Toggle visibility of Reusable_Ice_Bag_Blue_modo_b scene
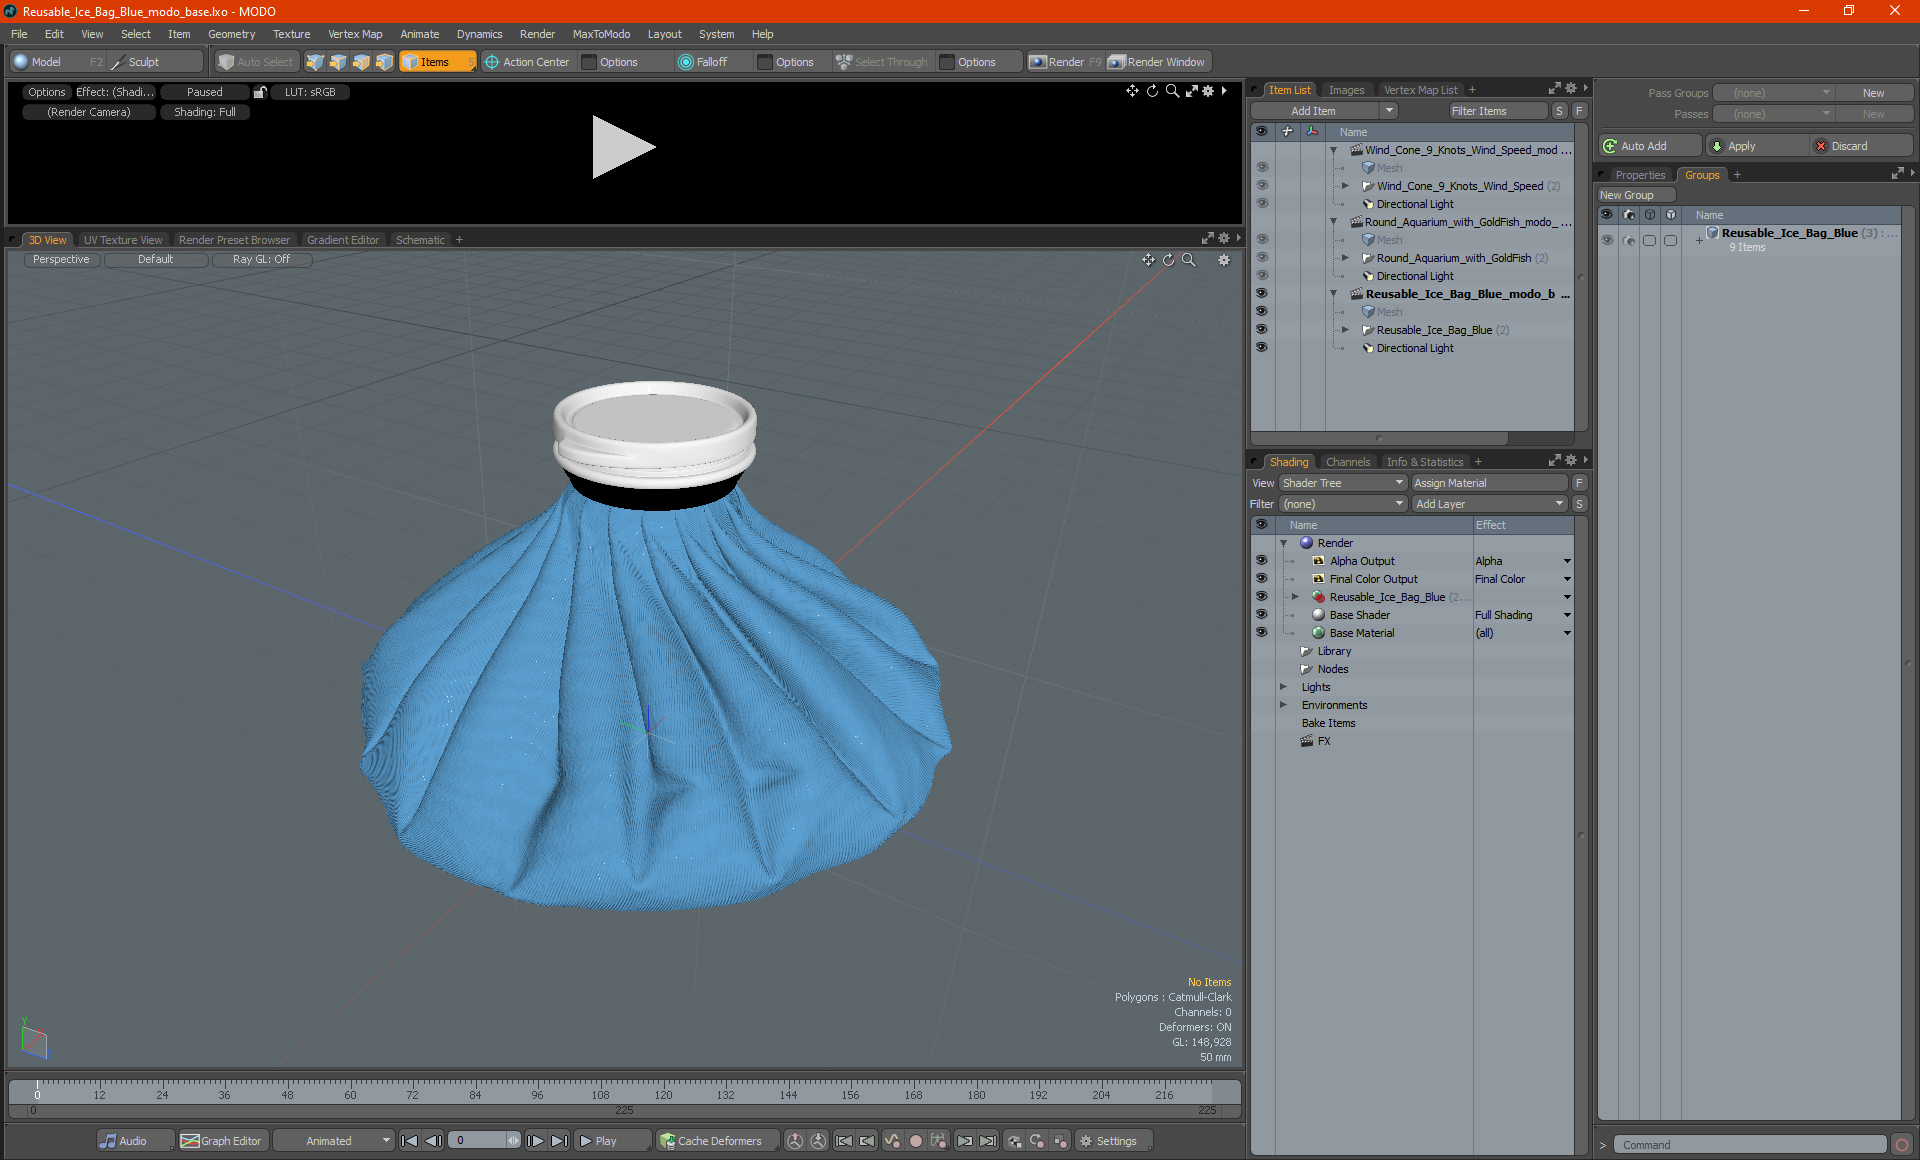Screen dimensions: 1920x1160 [1262, 294]
